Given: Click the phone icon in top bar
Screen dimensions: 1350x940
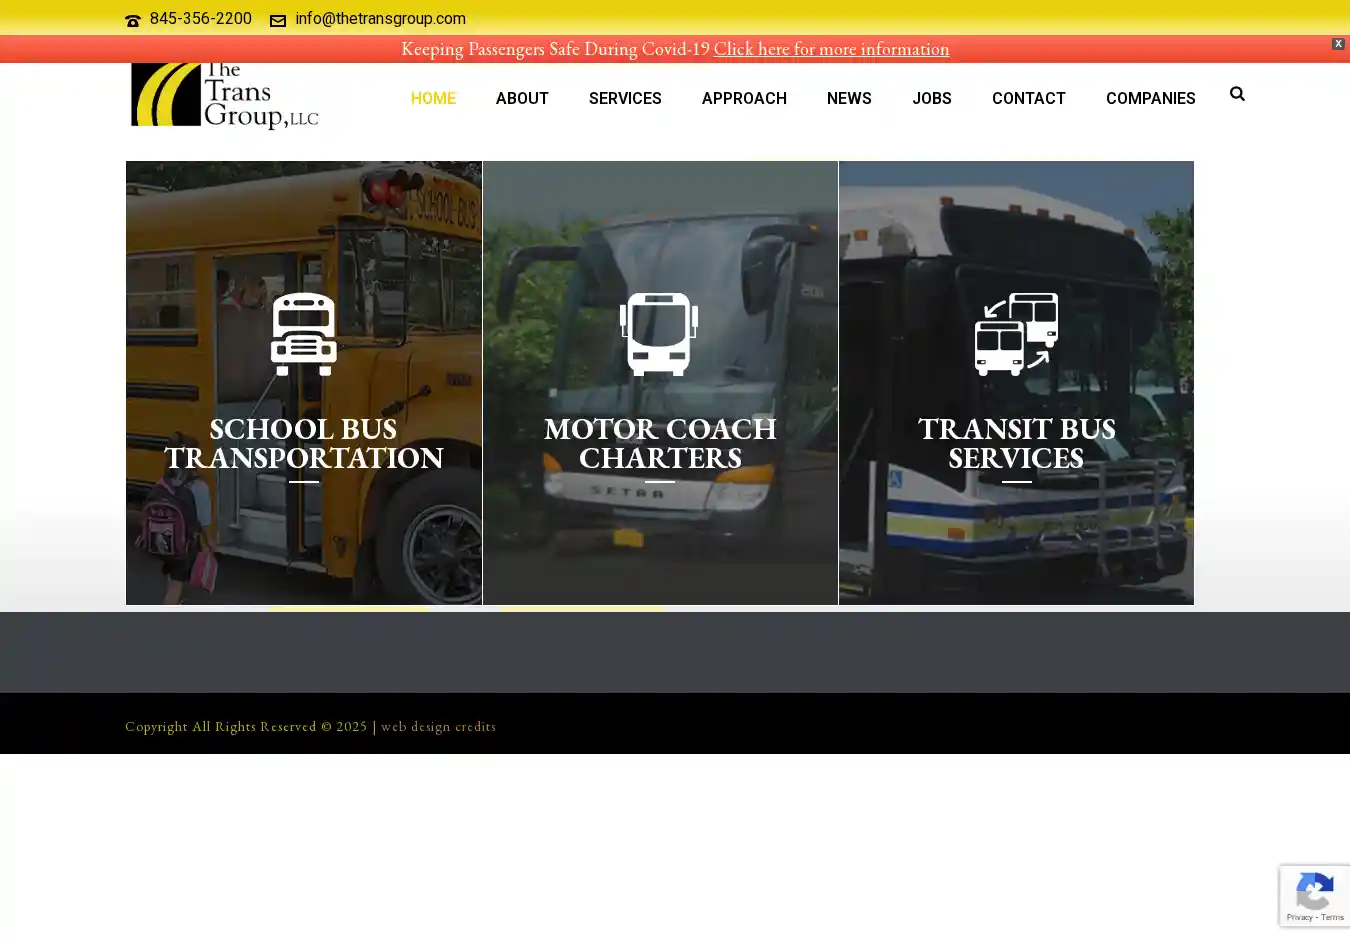Looking at the screenshot, I should click(132, 20).
